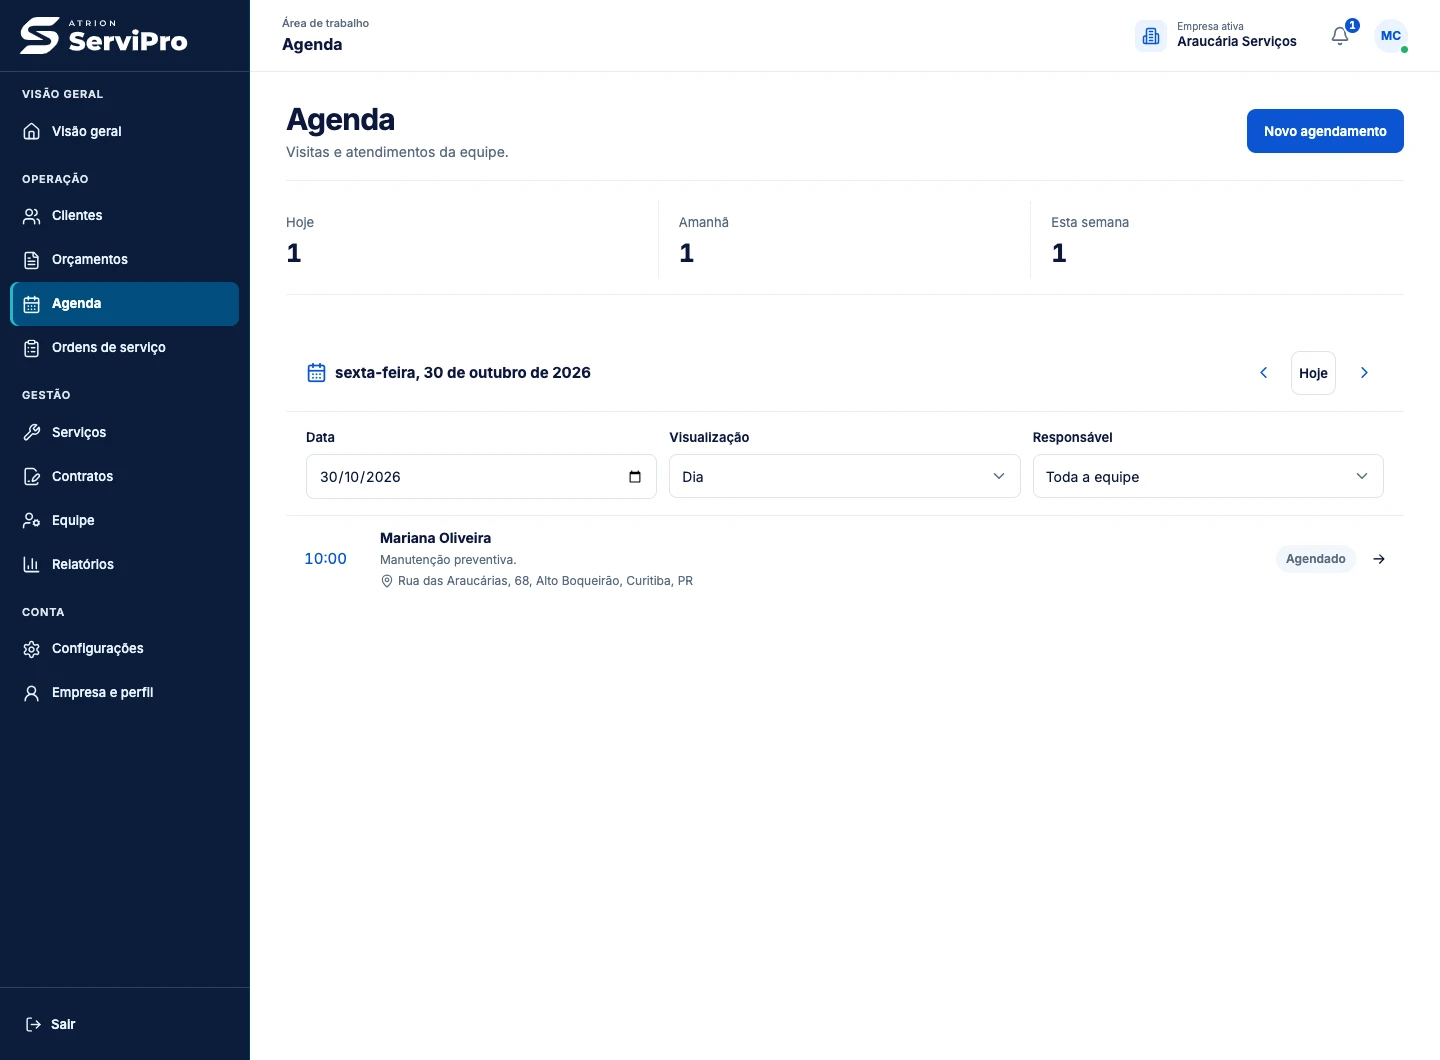
Task: Click the Data input field
Action: 481,476
